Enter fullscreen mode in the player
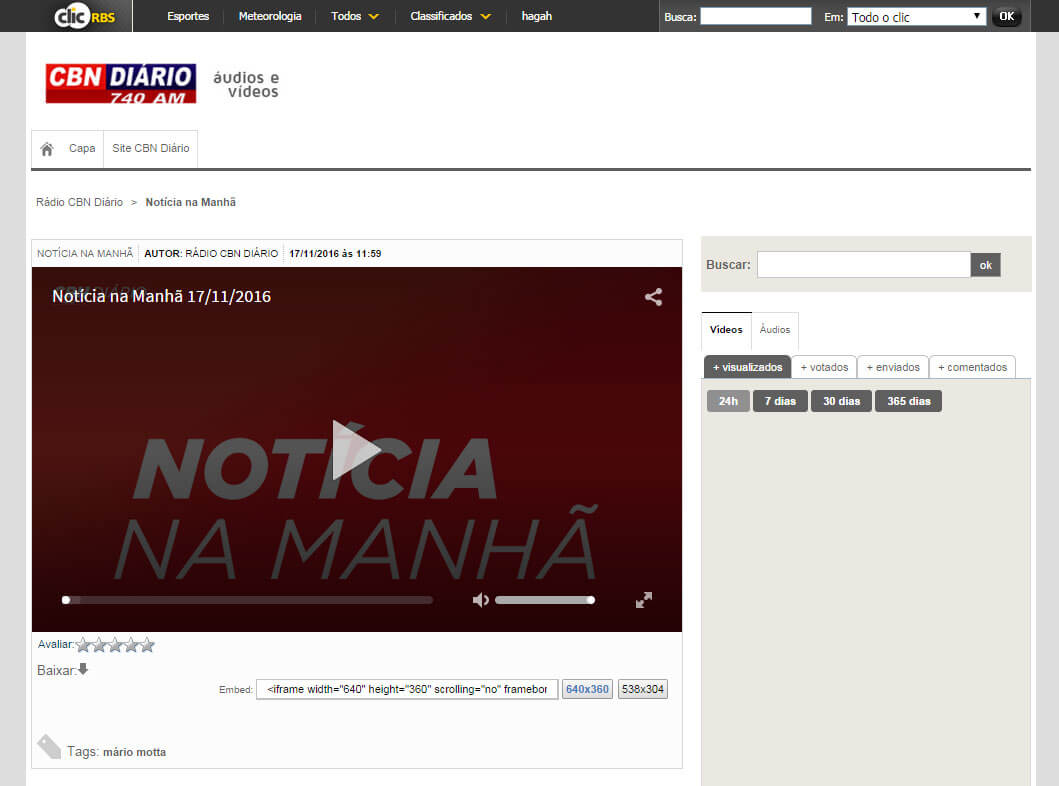The image size is (1059, 786). pyautogui.click(x=644, y=600)
